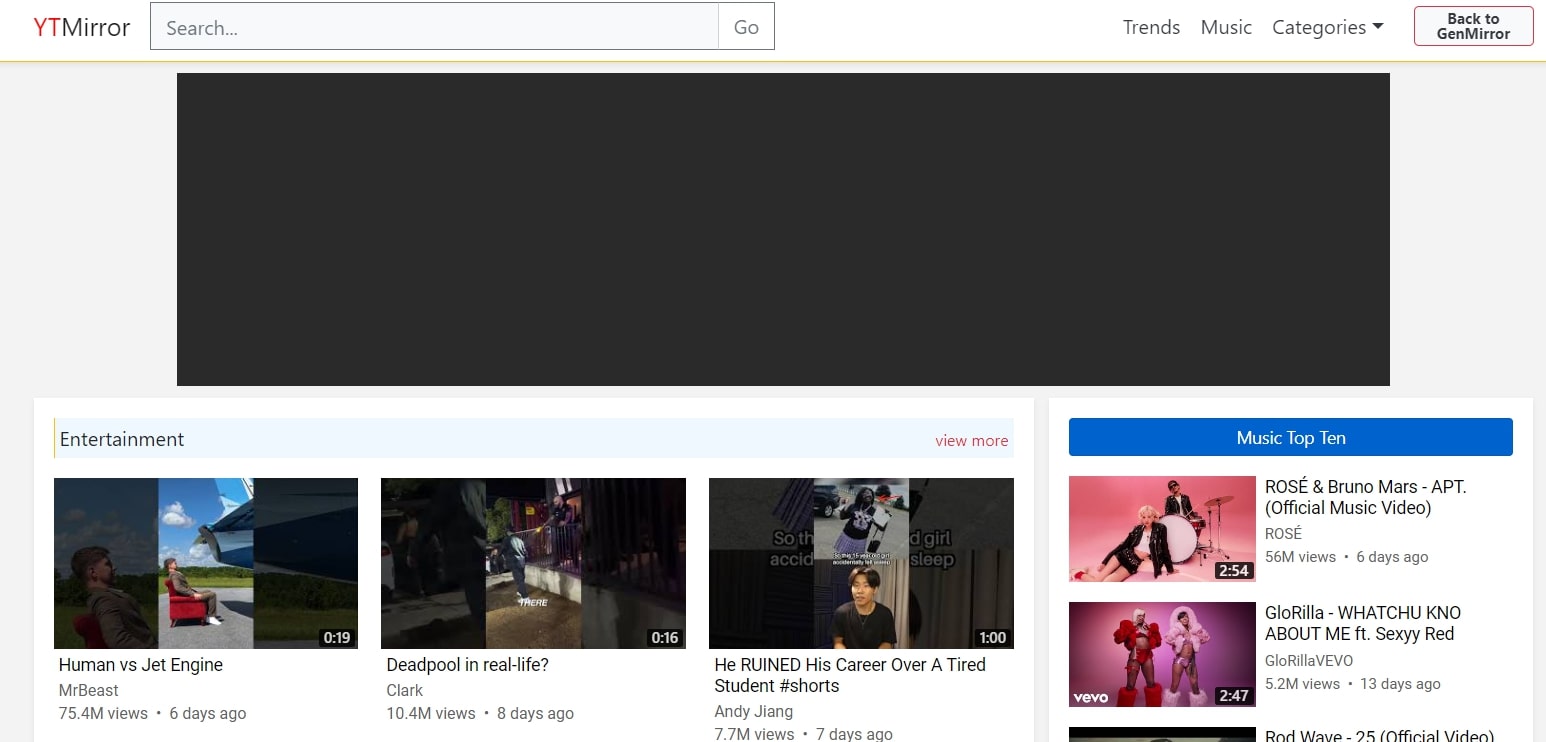
Task: Open "Rod Wave - 25 (Official Video)" title
Action: pos(1380,735)
